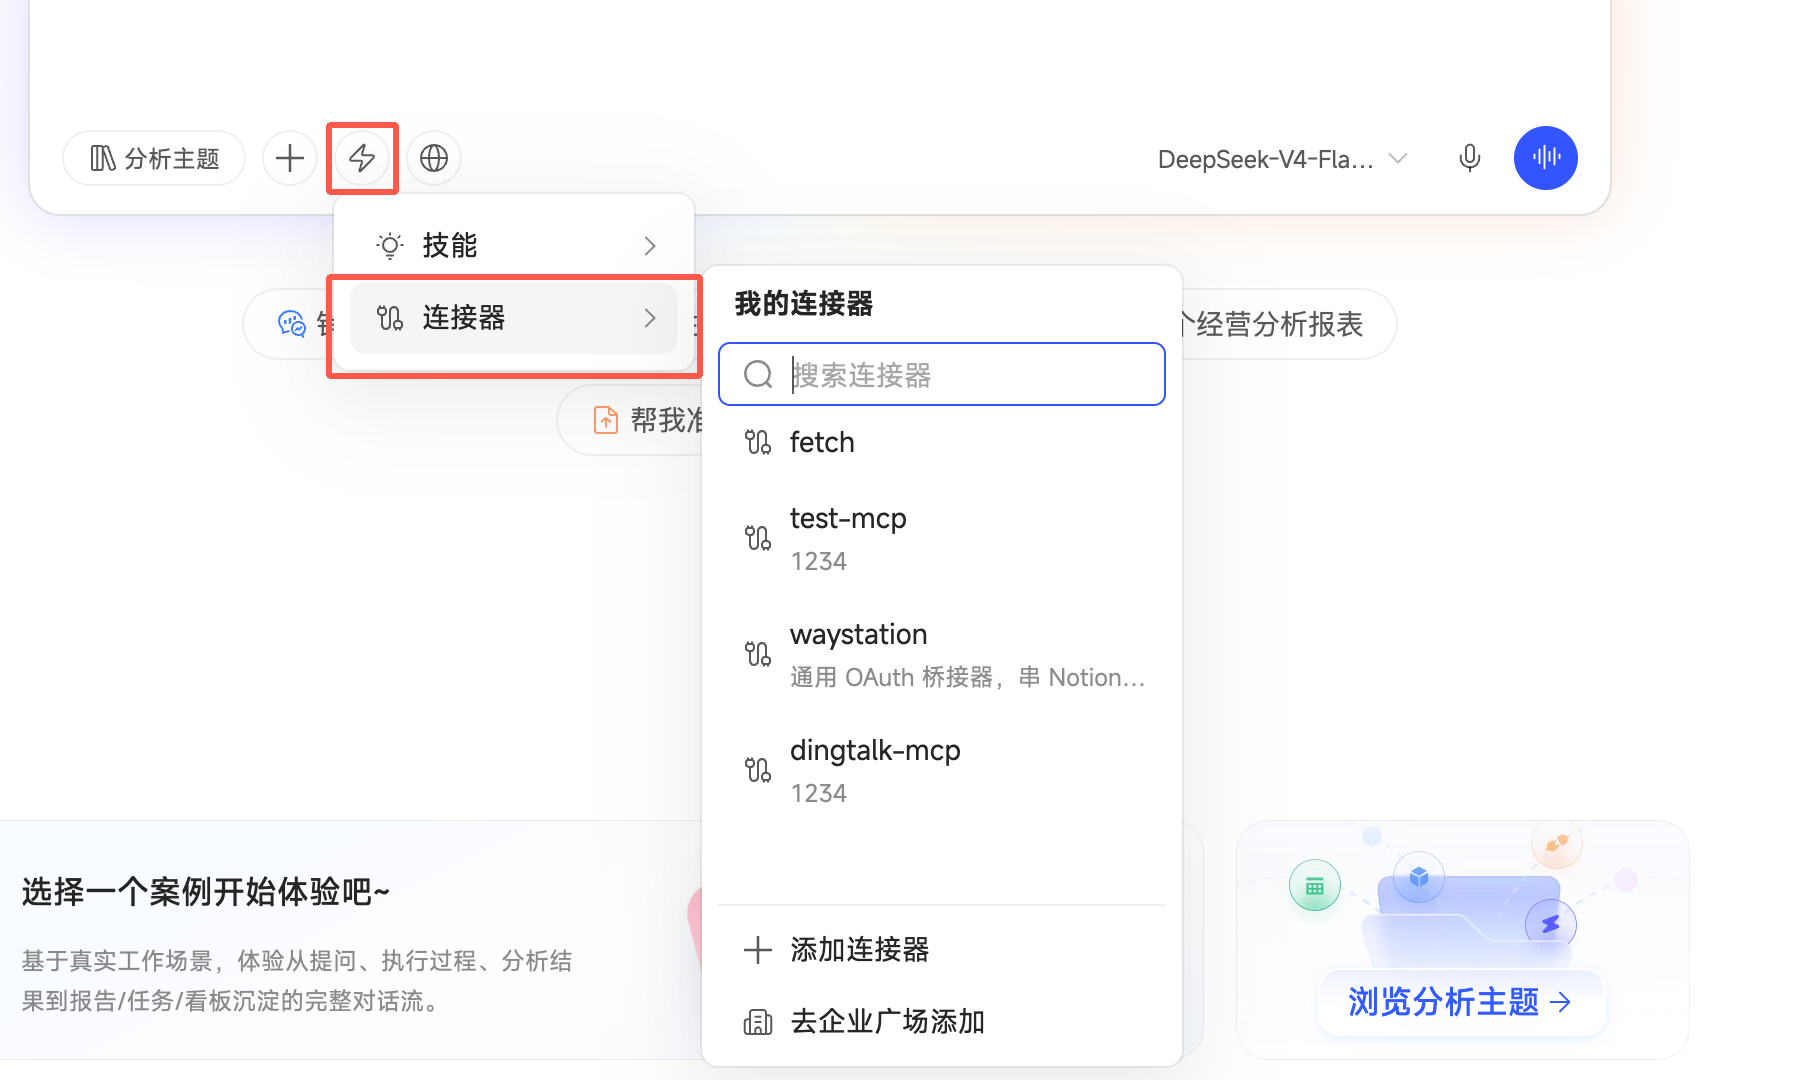The width and height of the screenshot is (1800, 1080).
Task: Click the 通用 OAuth 桥接器 description text
Action: pyautogui.click(x=968, y=678)
